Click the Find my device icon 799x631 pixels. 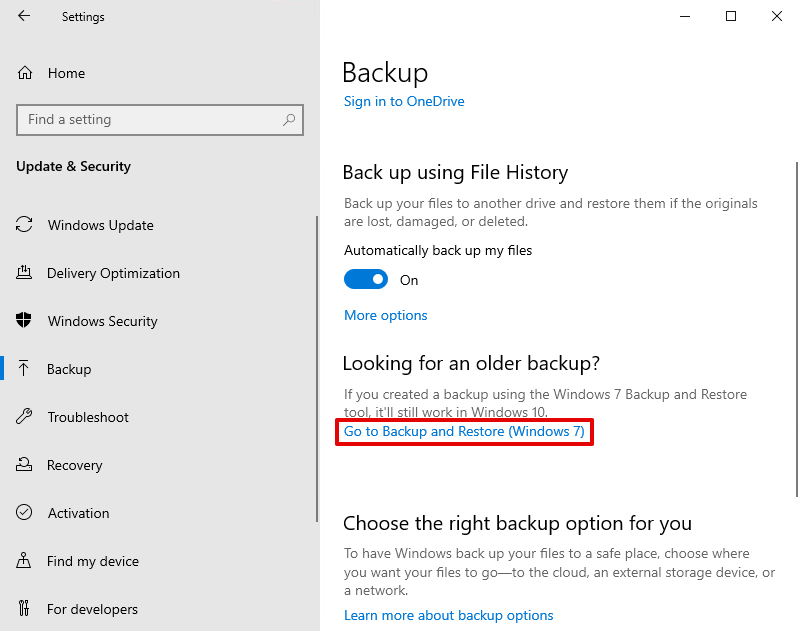[x=23, y=560]
